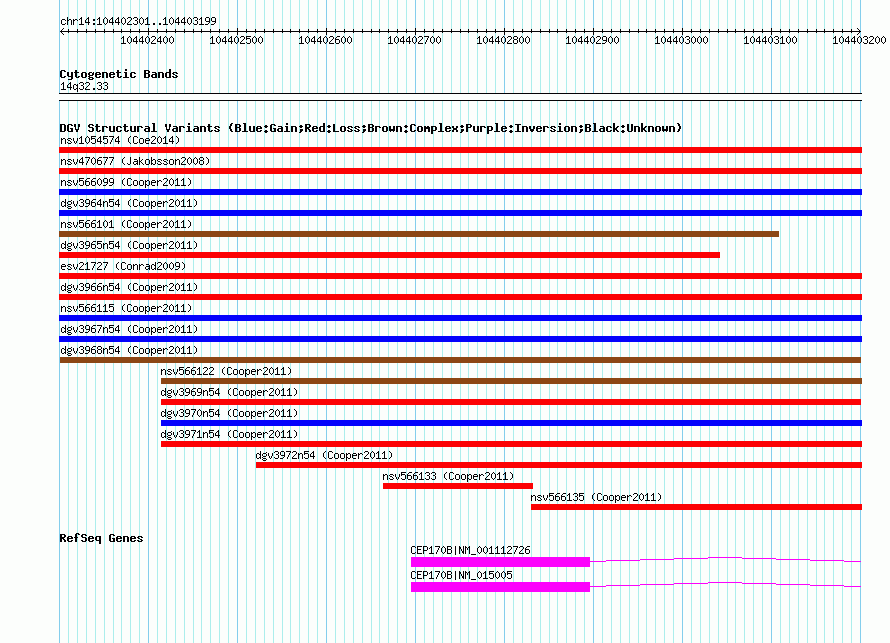Select dgv3967n54 (Cooper2011) label
Image resolution: width=890 pixels, height=643 pixels.
tap(129, 329)
